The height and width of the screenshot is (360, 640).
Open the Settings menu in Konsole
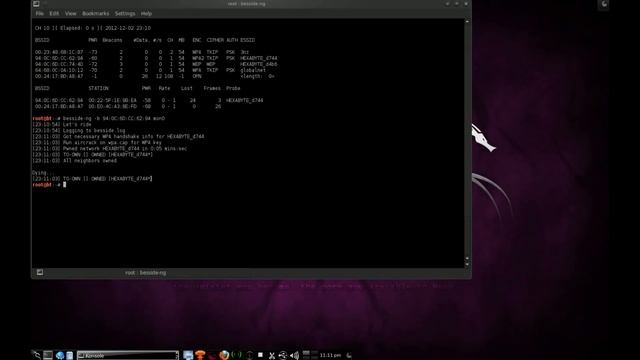point(125,13)
